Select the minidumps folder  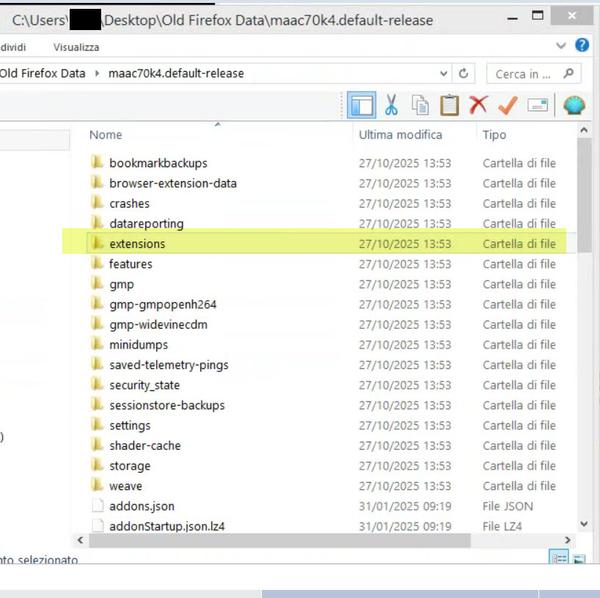pyautogui.click(x=139, y=345)
